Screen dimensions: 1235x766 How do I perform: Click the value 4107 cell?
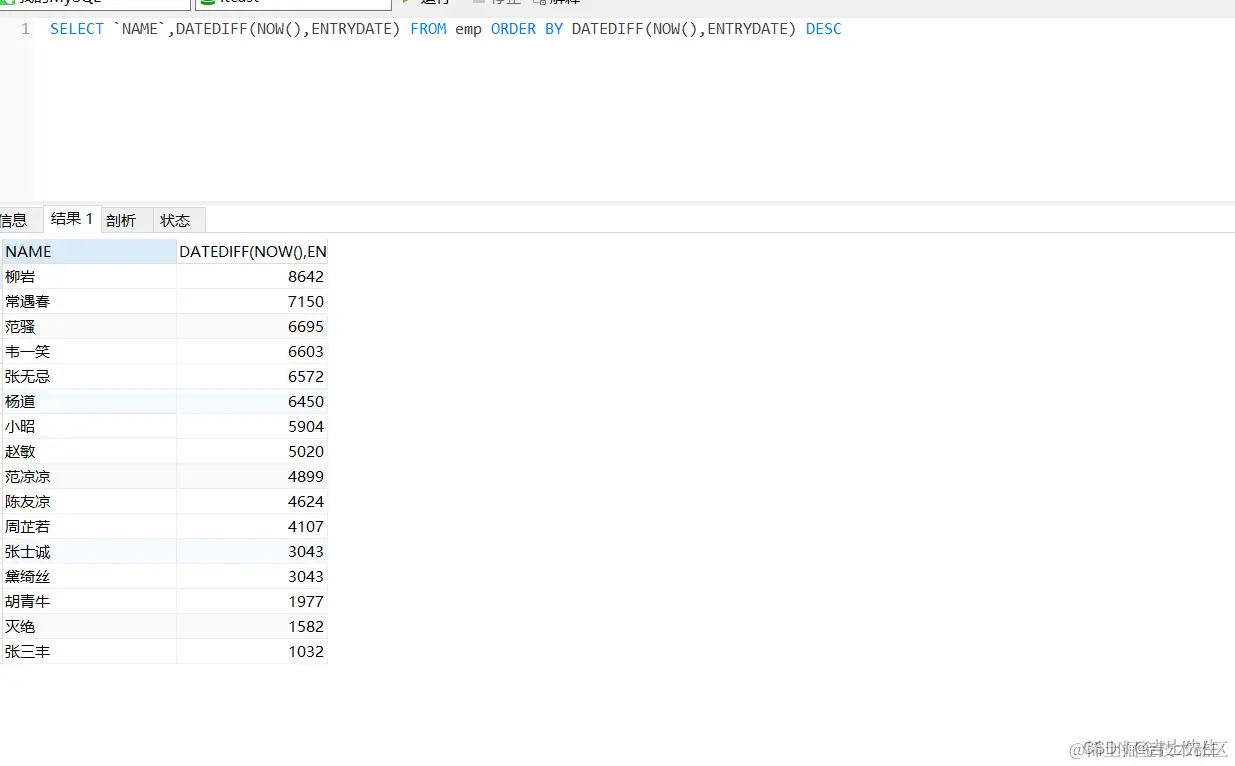(x=252, y=527)
